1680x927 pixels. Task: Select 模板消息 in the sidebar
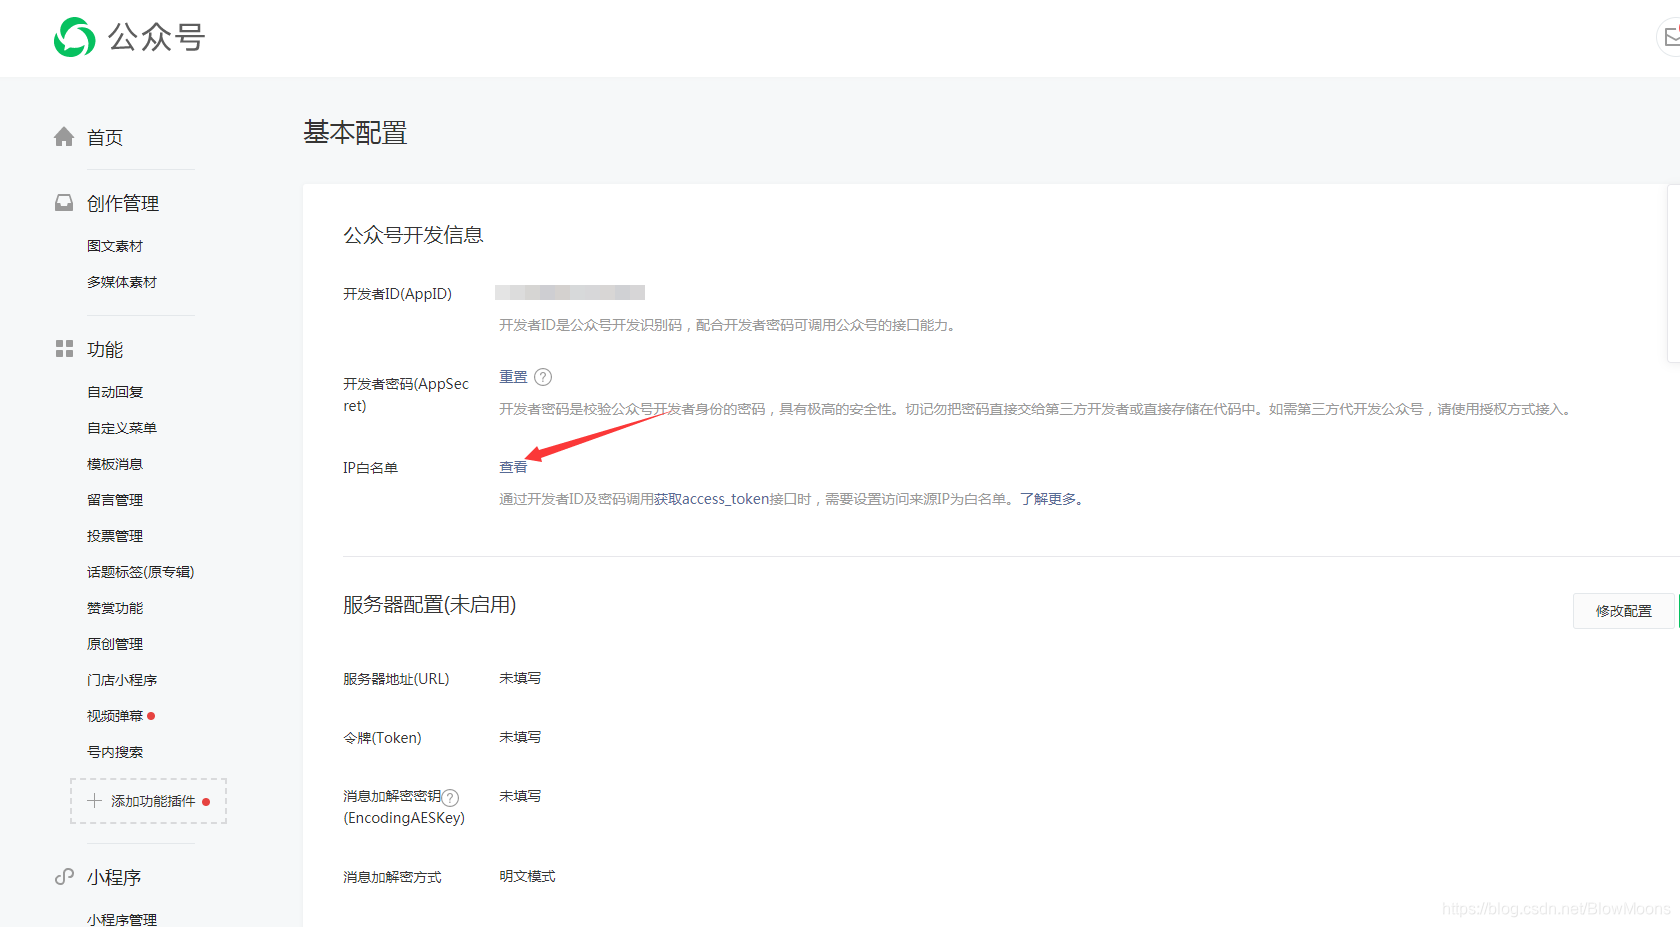coord(115,464)
